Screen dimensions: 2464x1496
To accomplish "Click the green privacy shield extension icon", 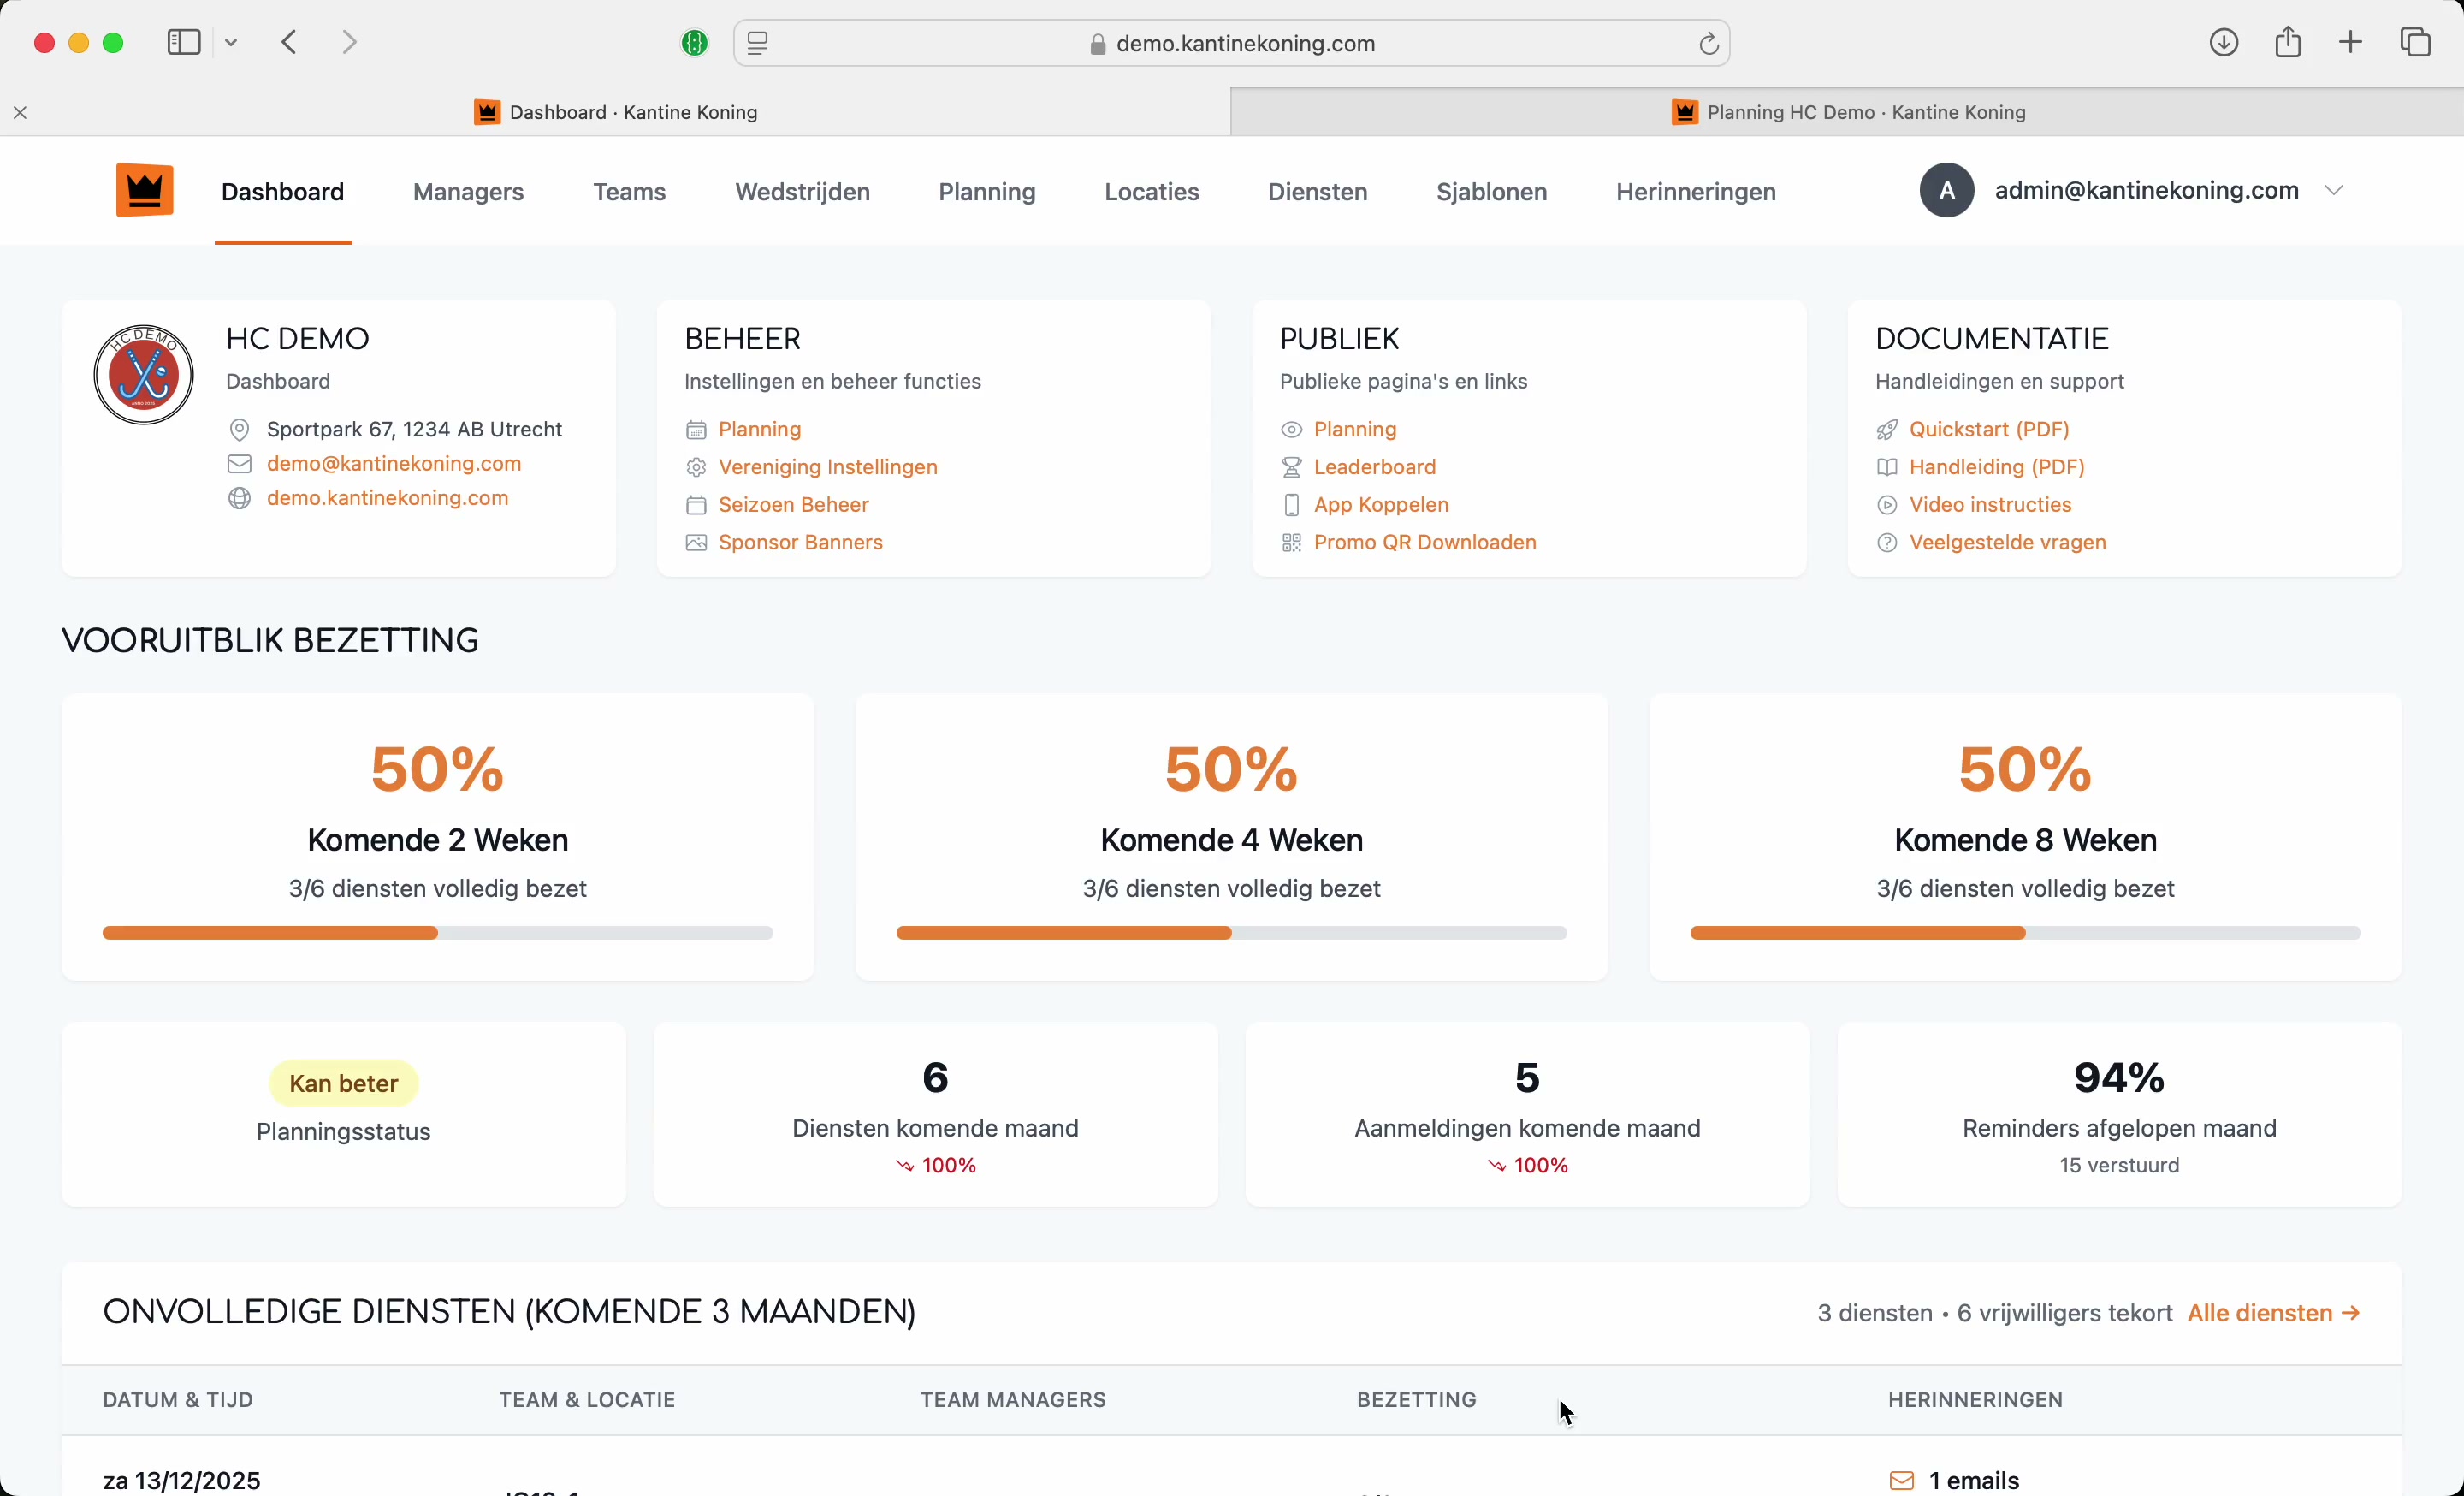I will tap(694, 43).
